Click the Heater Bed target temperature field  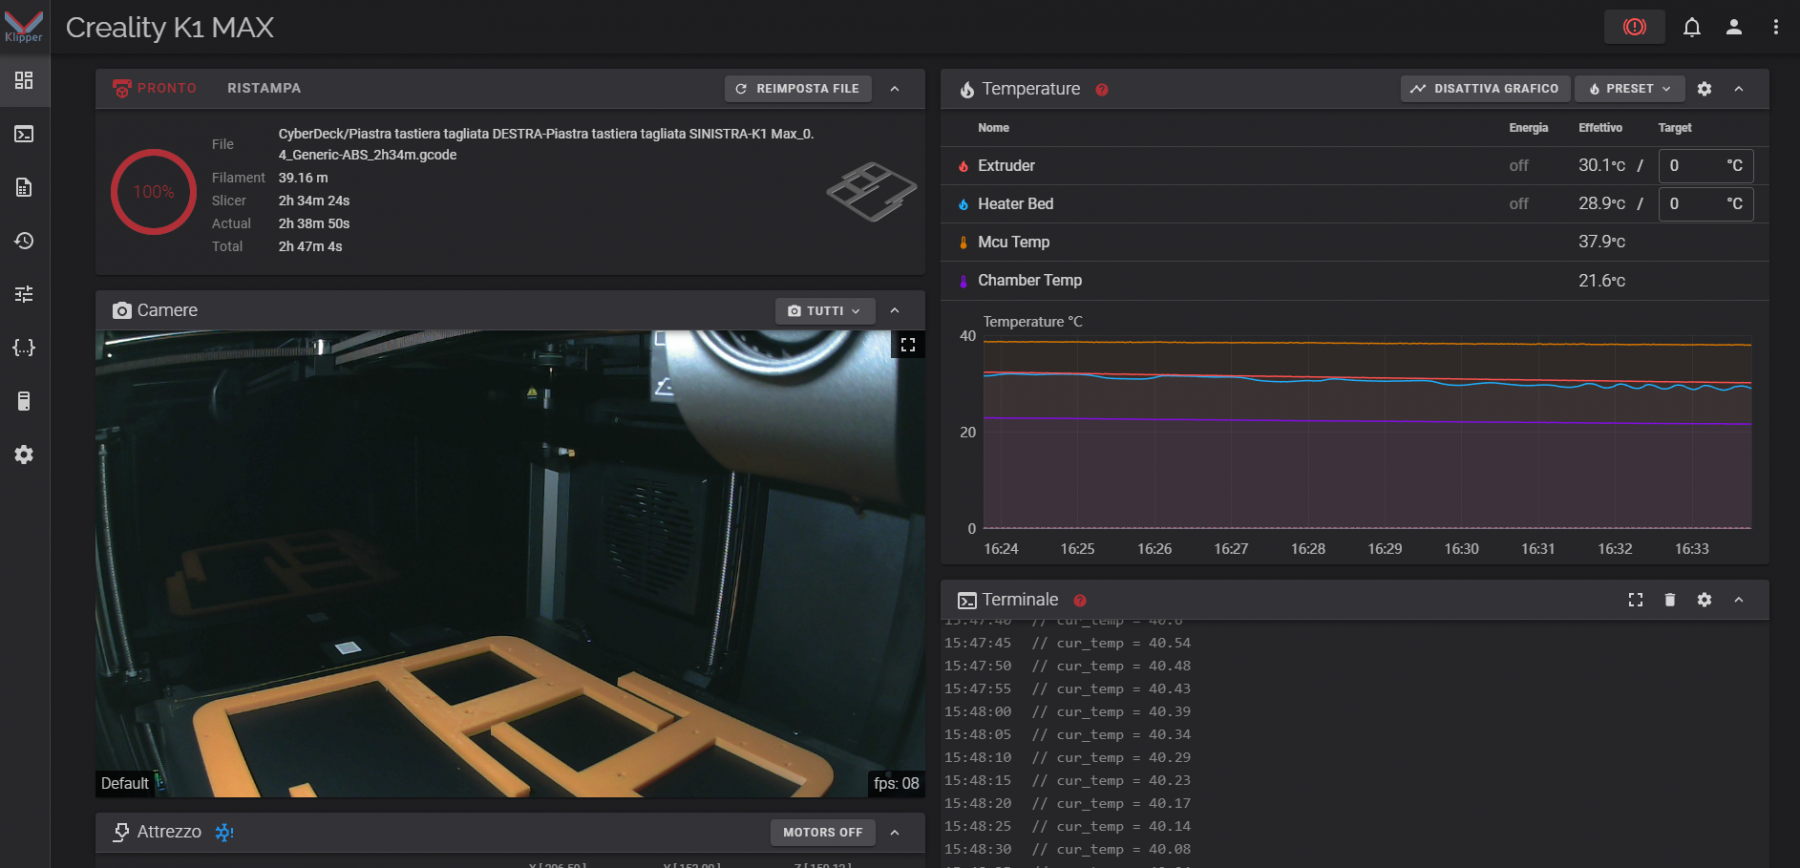pyautogui.click(x=1706, y=204)
